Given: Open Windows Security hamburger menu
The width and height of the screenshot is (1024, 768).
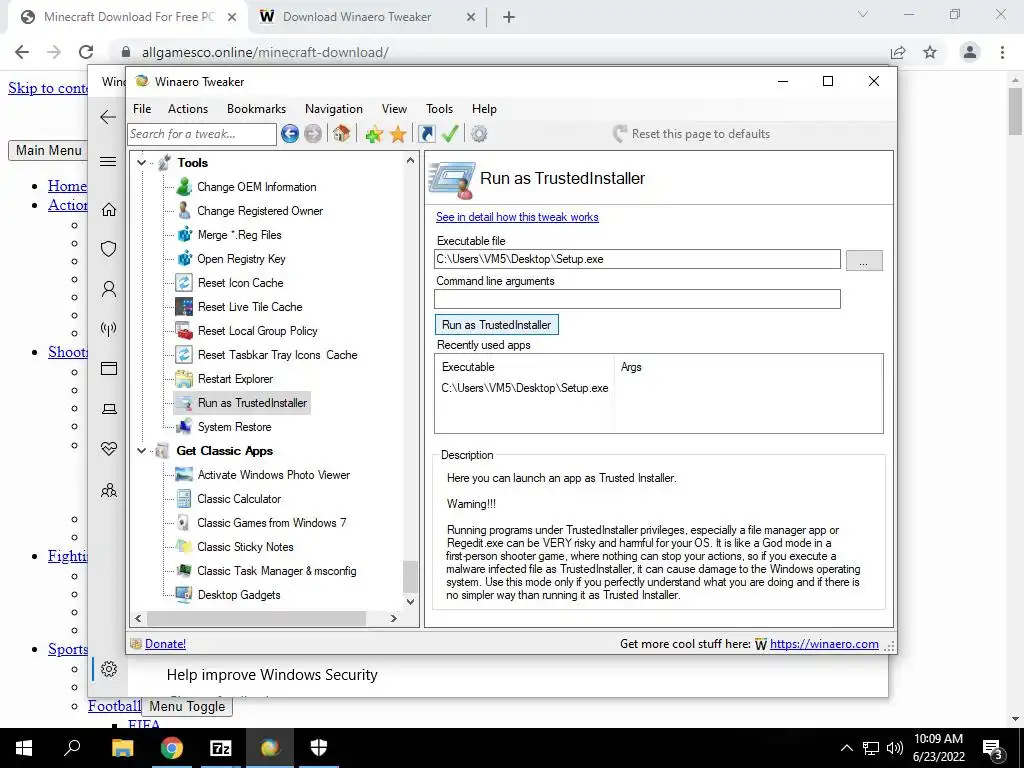Looking at the screenshot, I should point(108,161).
